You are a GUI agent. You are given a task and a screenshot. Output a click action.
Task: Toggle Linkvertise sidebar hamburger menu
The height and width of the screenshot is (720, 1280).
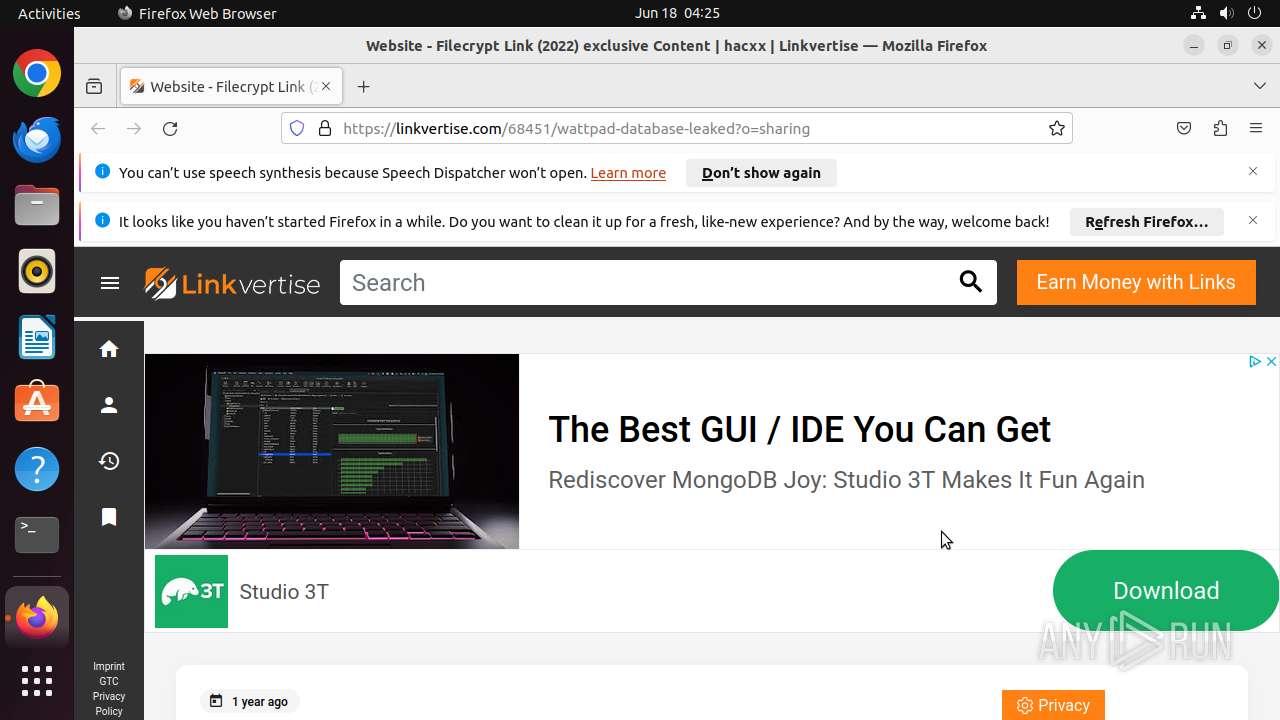click(x=110, y=283)
